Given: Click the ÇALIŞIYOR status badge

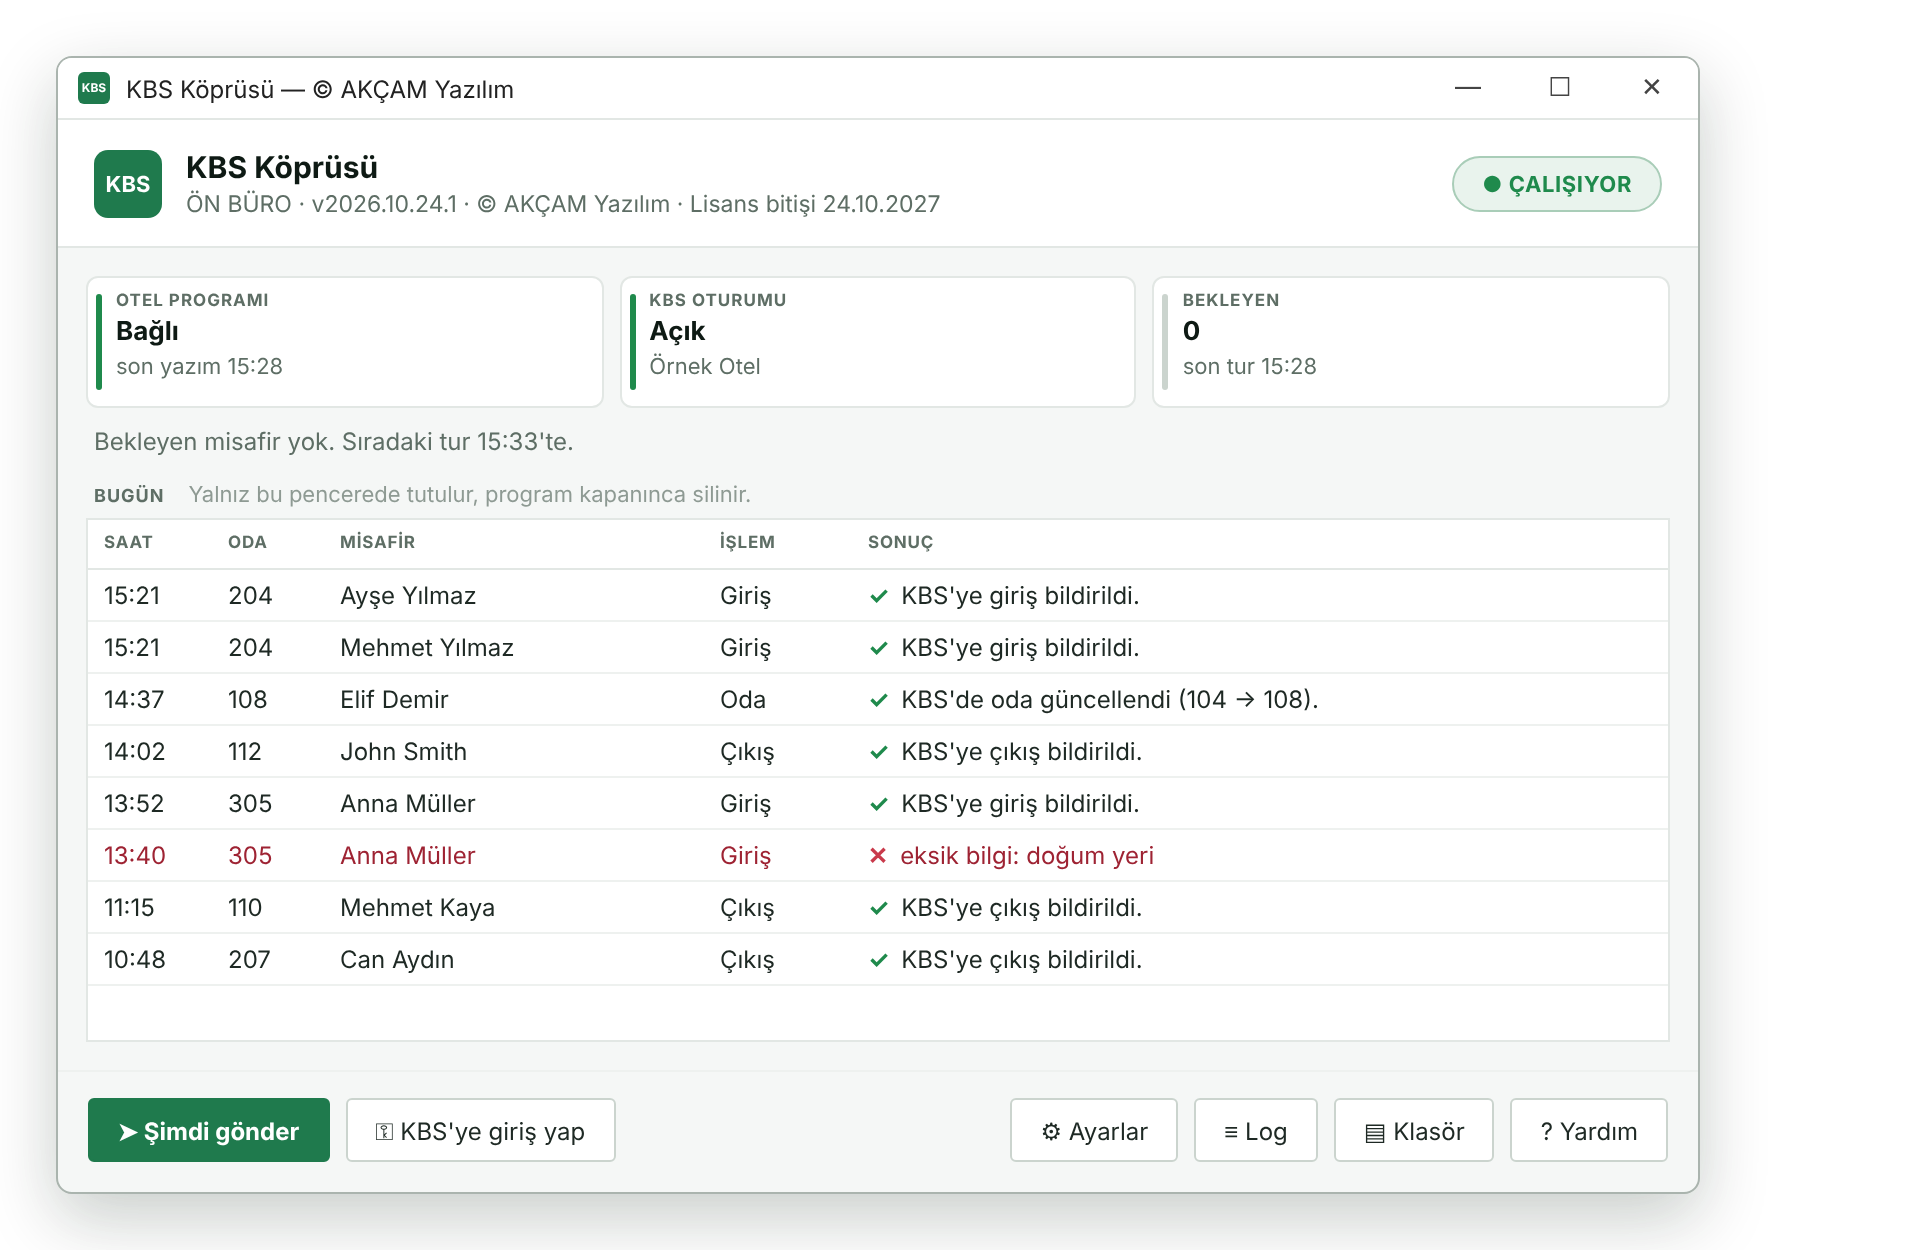Looking at the screenshot, I should click(1556, 184).
